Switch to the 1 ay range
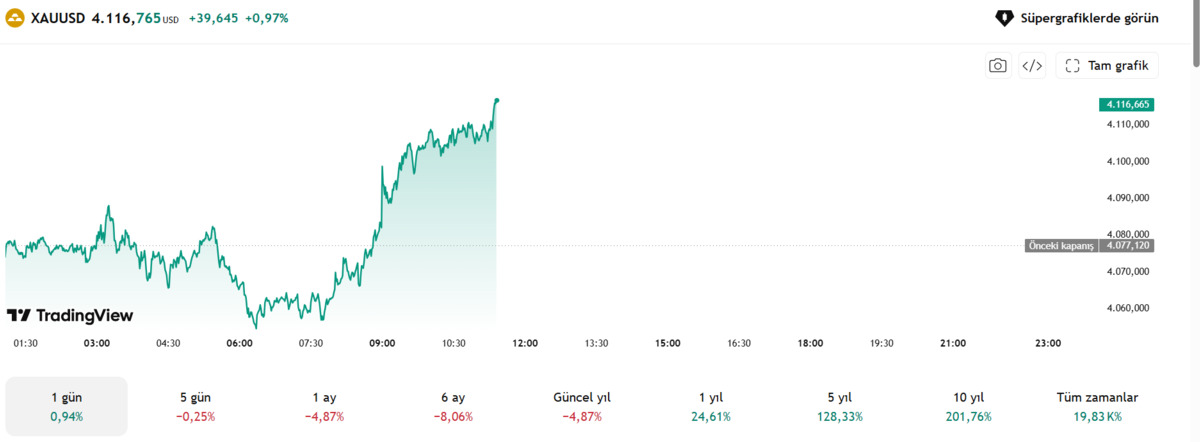Viewport: 1200px width, 442px height. (324, 406)
